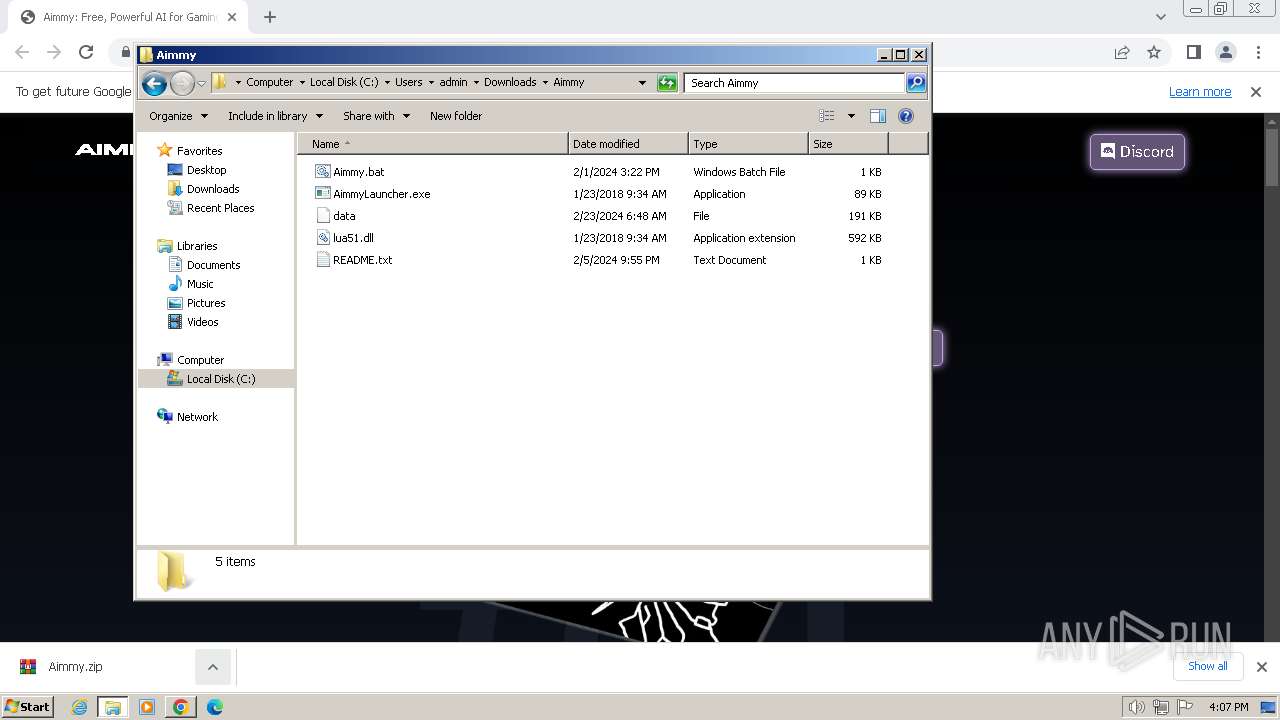Image resolution: width=1280 pixels, height=720 pixels.
Task: Open Libraries in navigation pane
Action: tap(197, 246)
